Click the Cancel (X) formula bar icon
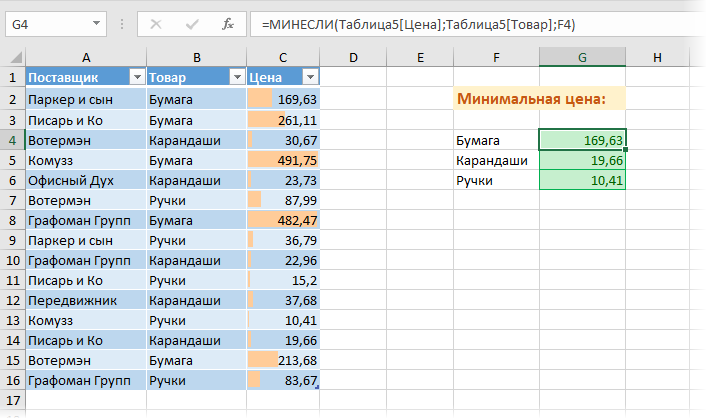This screenshot has height=419, width=707. (x=156, y=24)
